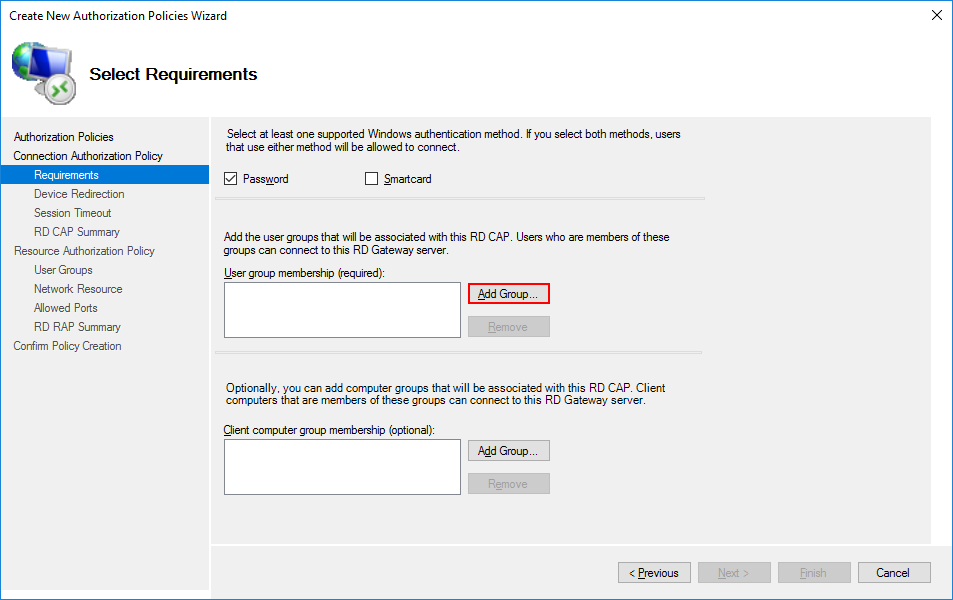953x600 pixels.
Task: Select Connection Authorization Policy step
Action: tap(88, 156)
